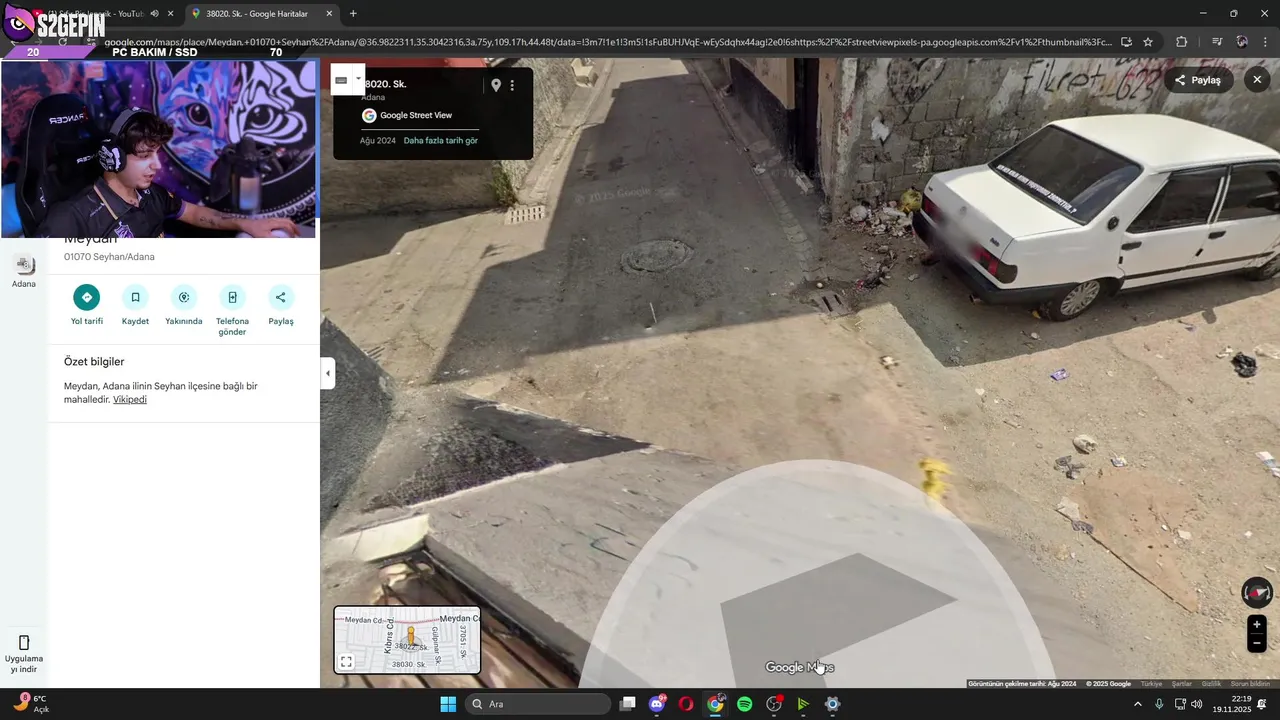Click the Özet bilgiler heading
Image resolution: width=1280 pixels, height=720 pixels.
94,362
